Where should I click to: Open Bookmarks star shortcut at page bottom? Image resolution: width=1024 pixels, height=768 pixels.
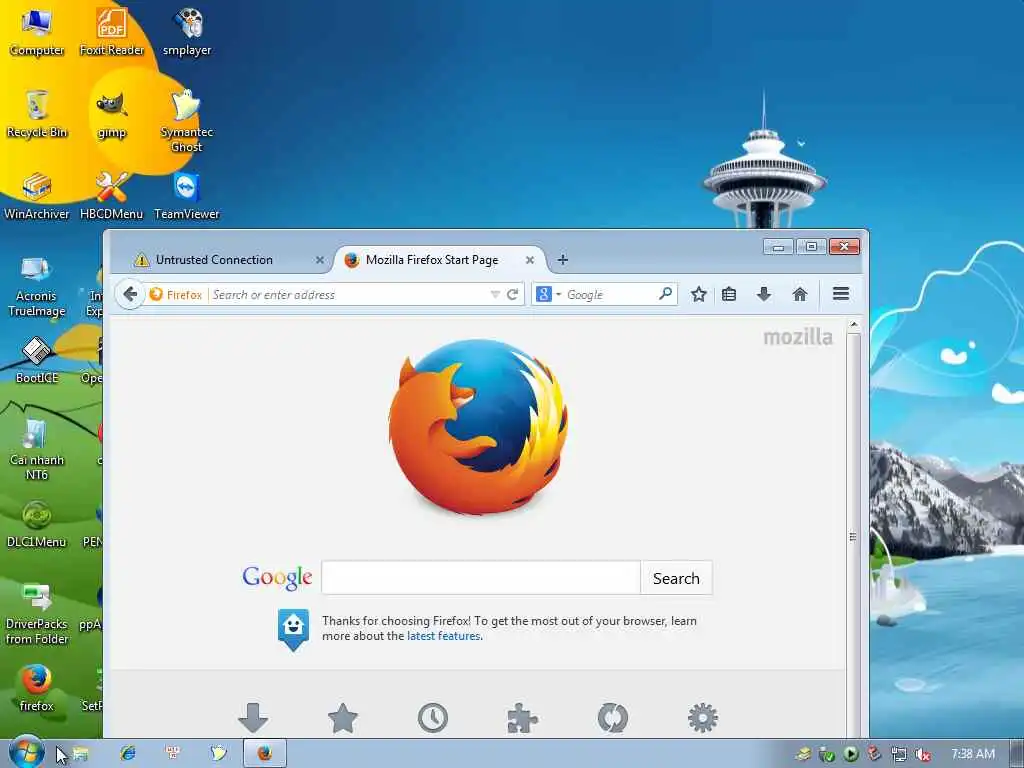(342, 718)
